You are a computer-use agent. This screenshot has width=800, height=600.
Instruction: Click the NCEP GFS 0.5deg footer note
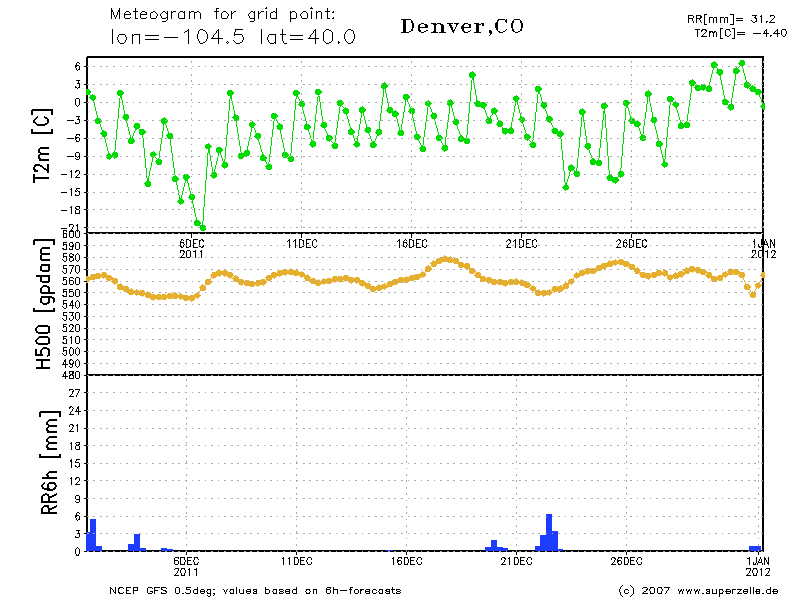tap(255, 590)
